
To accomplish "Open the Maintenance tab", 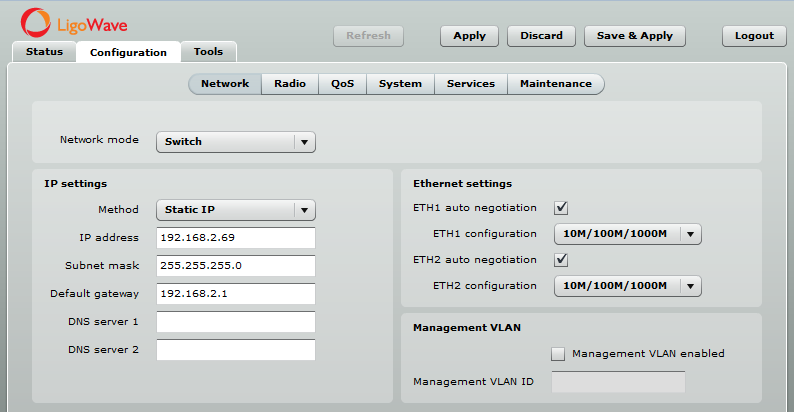I will [x=555, y=84].
